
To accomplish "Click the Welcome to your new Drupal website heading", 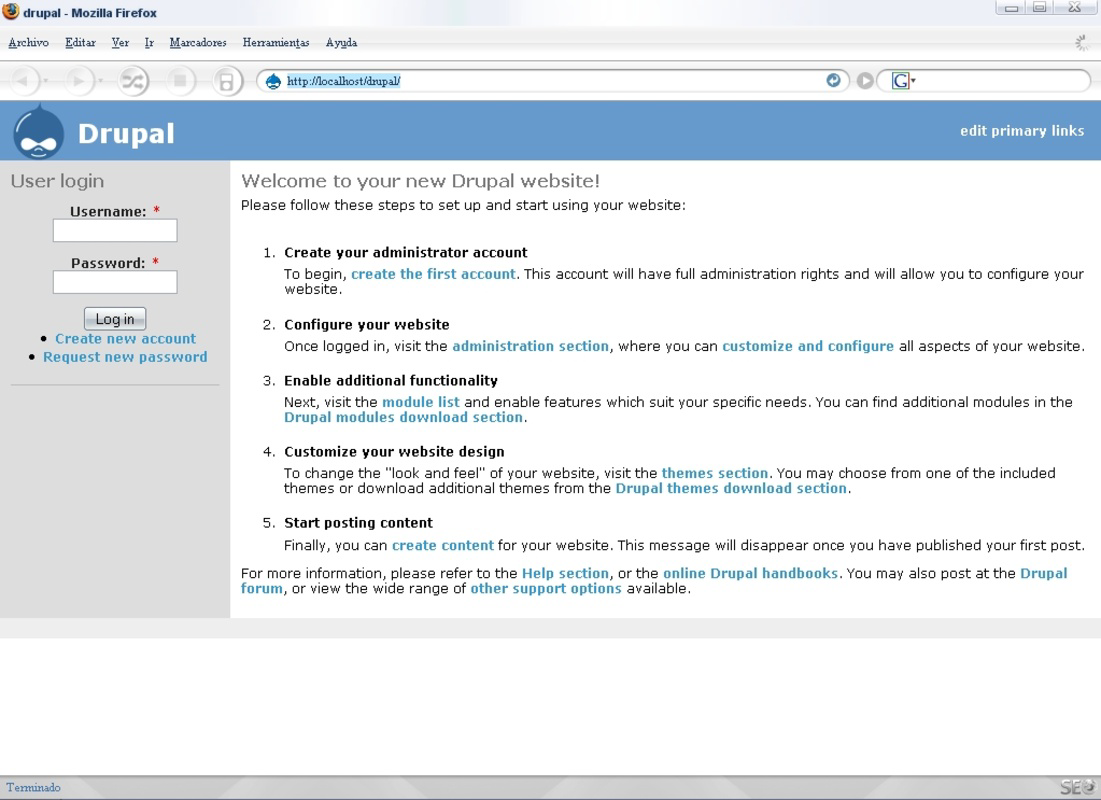I will click(420, 181).
